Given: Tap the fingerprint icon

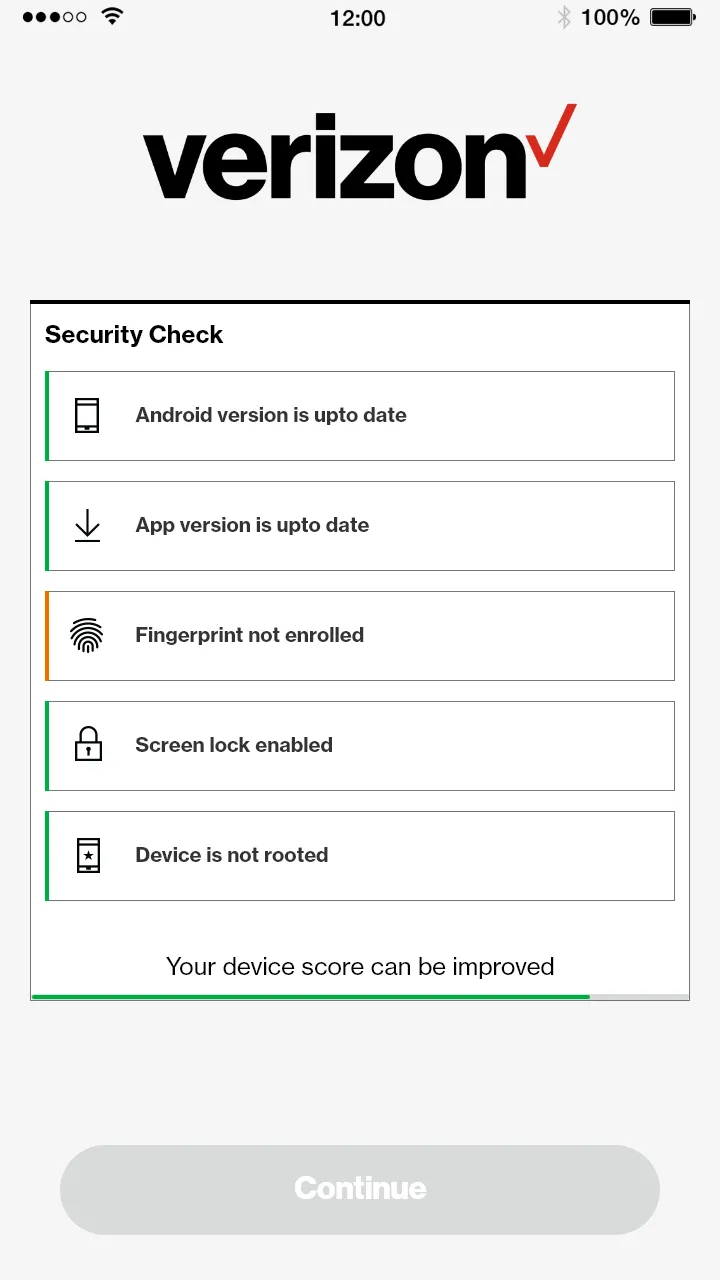Looking at the screenshot, I should tap(88, 635).
